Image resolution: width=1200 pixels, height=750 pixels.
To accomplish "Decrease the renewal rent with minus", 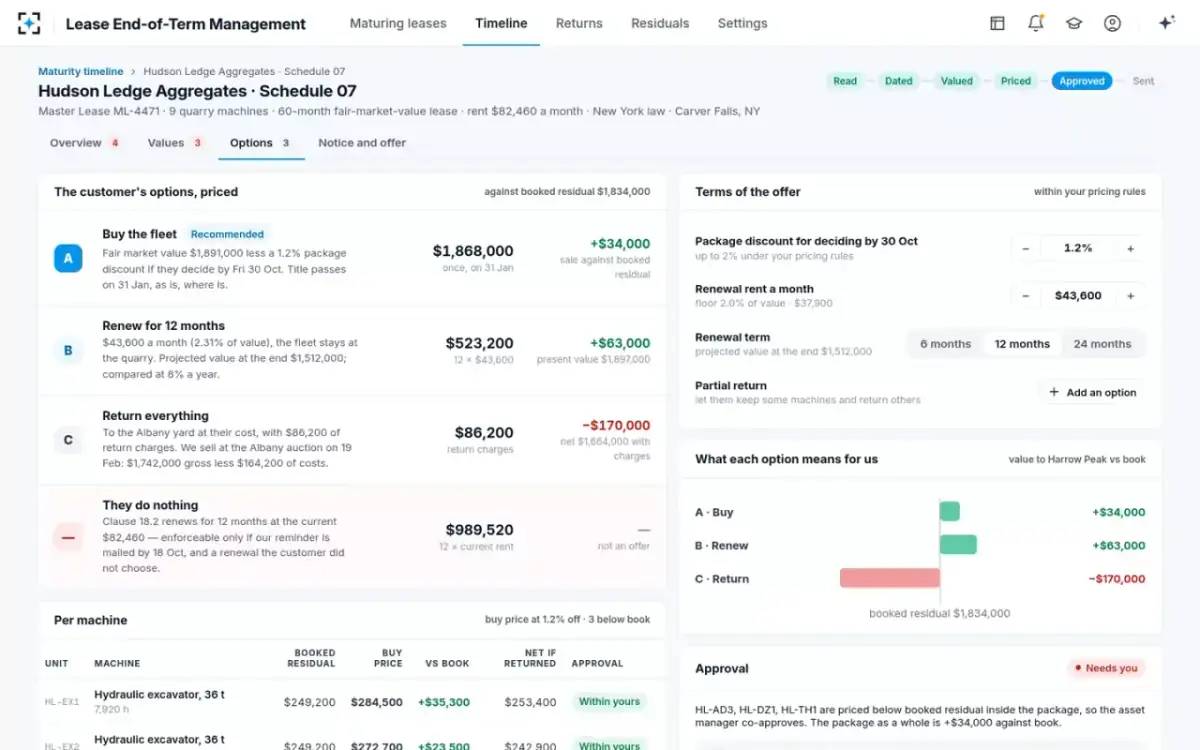I will 1025,296.
